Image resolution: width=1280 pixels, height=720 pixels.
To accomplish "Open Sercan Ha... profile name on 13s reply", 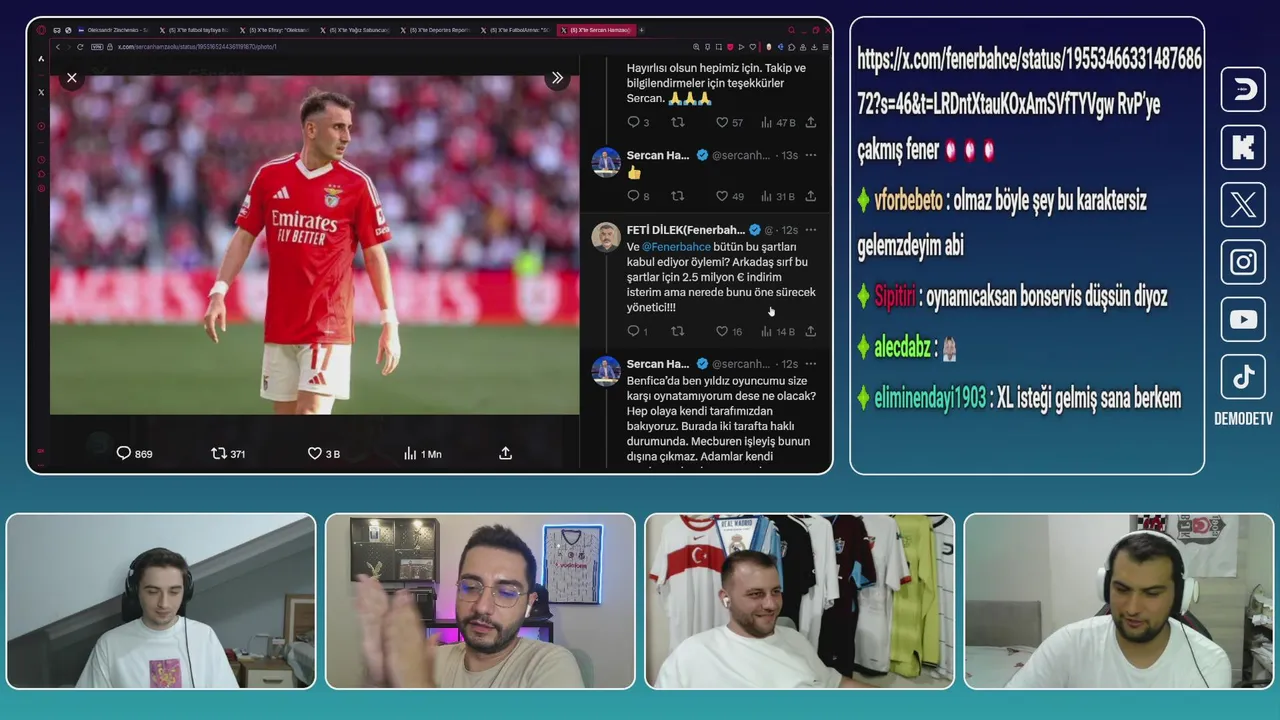I will click(x=658, y=155).
